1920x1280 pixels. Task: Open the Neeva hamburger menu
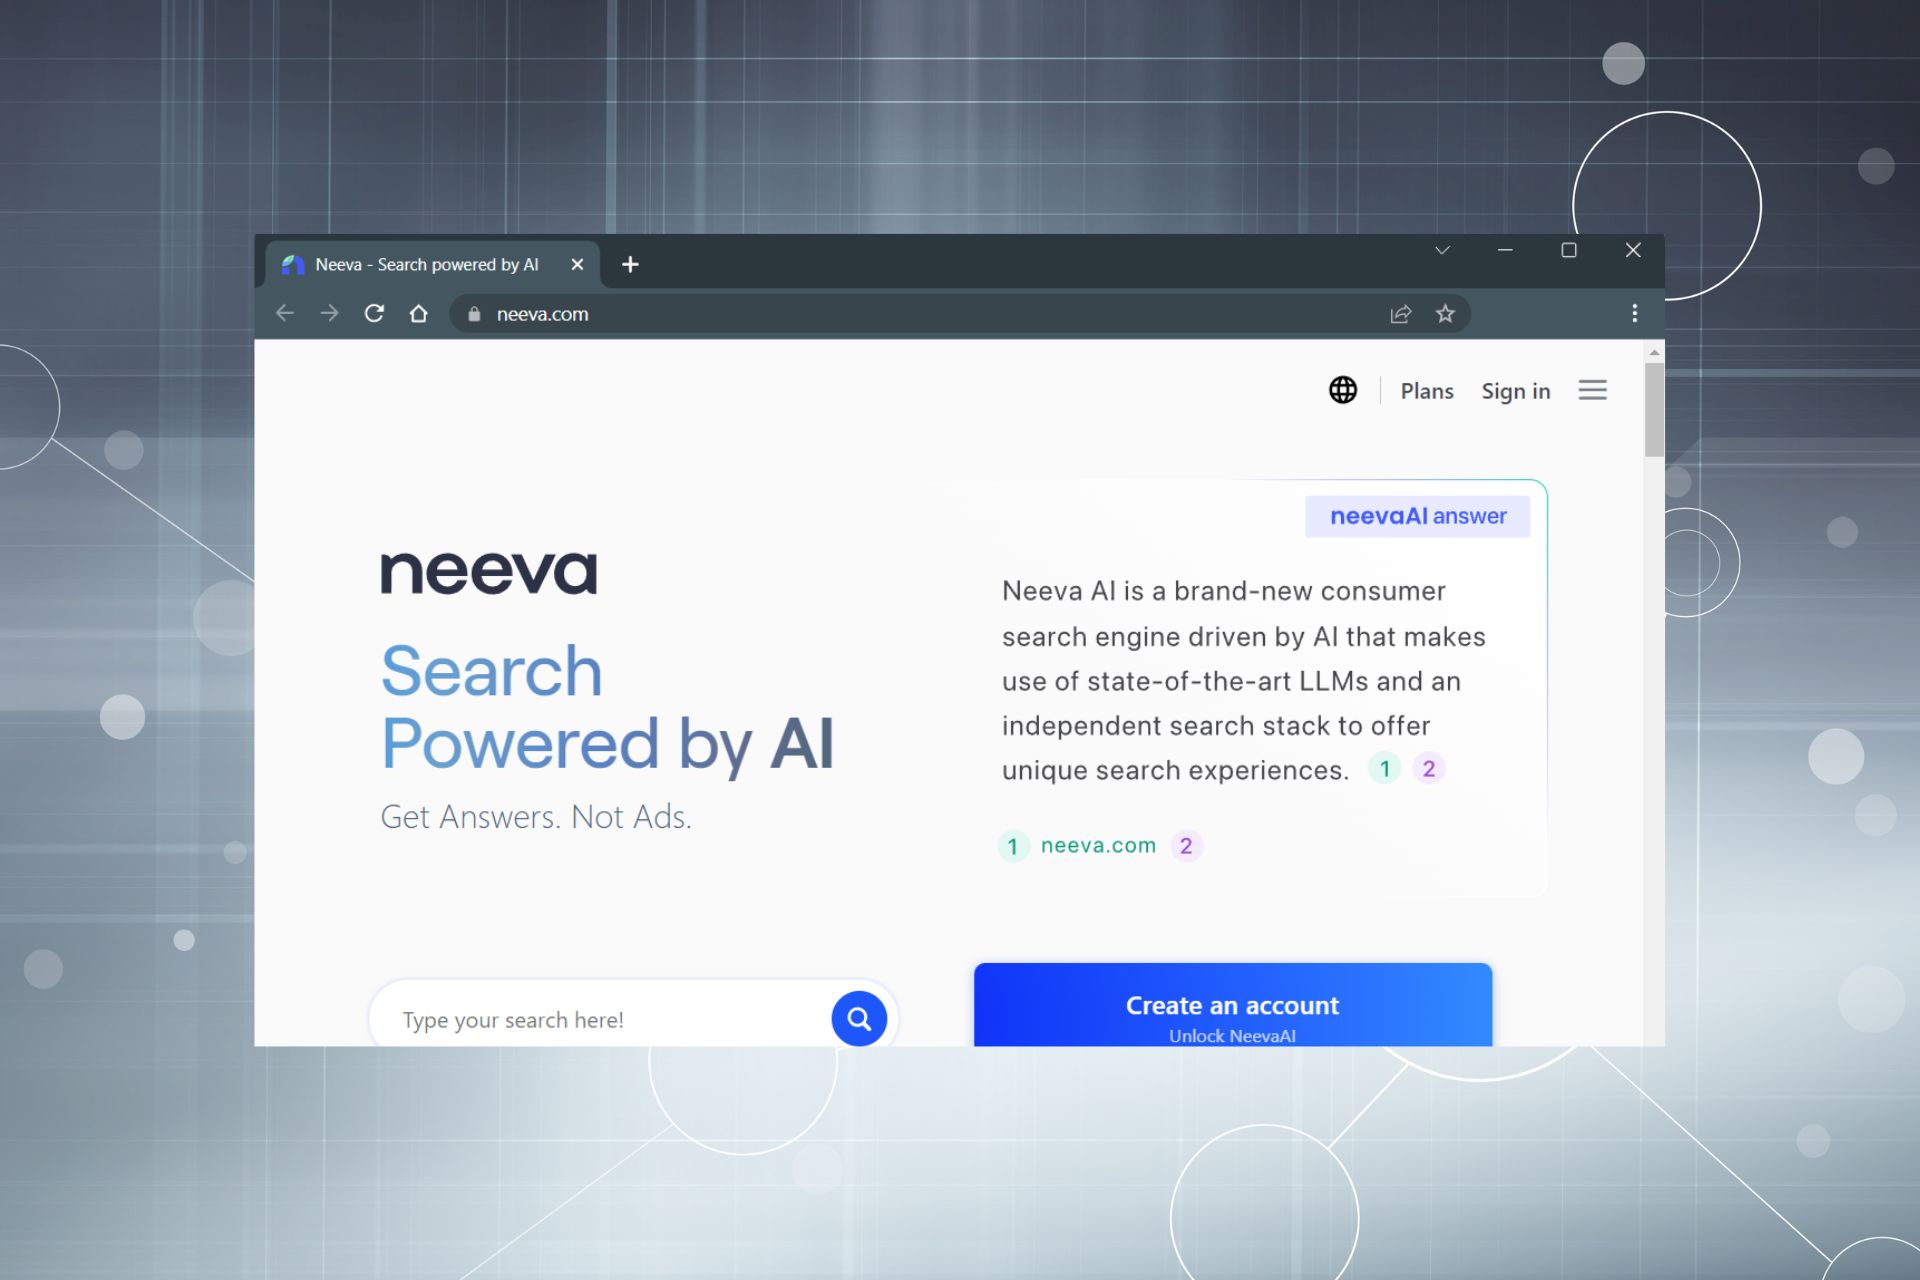click(x=1592, y=390)
